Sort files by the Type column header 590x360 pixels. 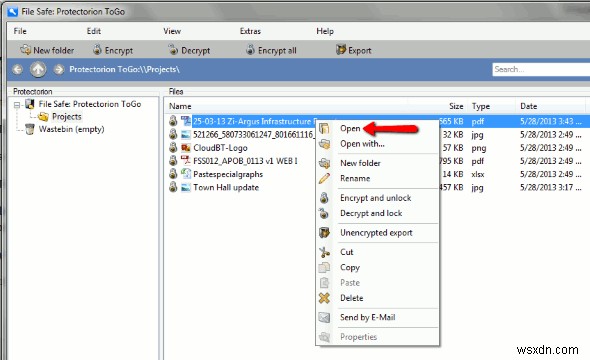tap(481, 106)
